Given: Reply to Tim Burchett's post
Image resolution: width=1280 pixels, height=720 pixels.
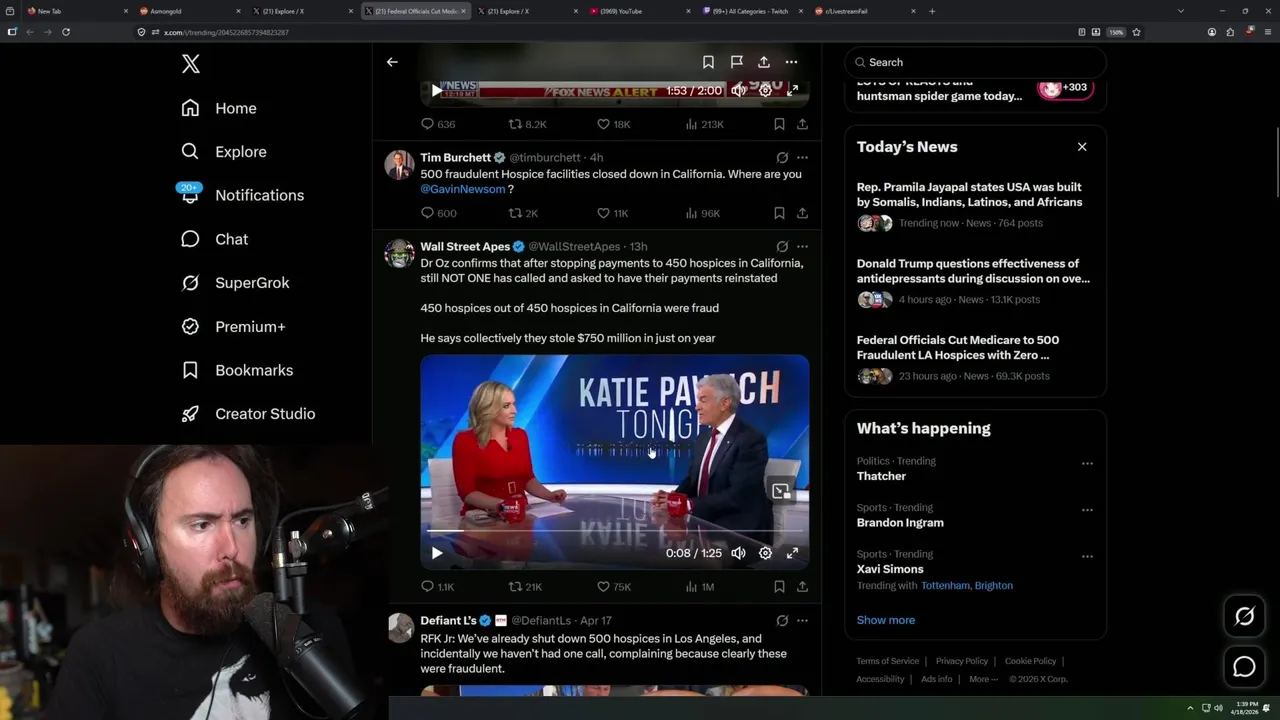Looking at the screenshot, I should (x=438, y=213).
